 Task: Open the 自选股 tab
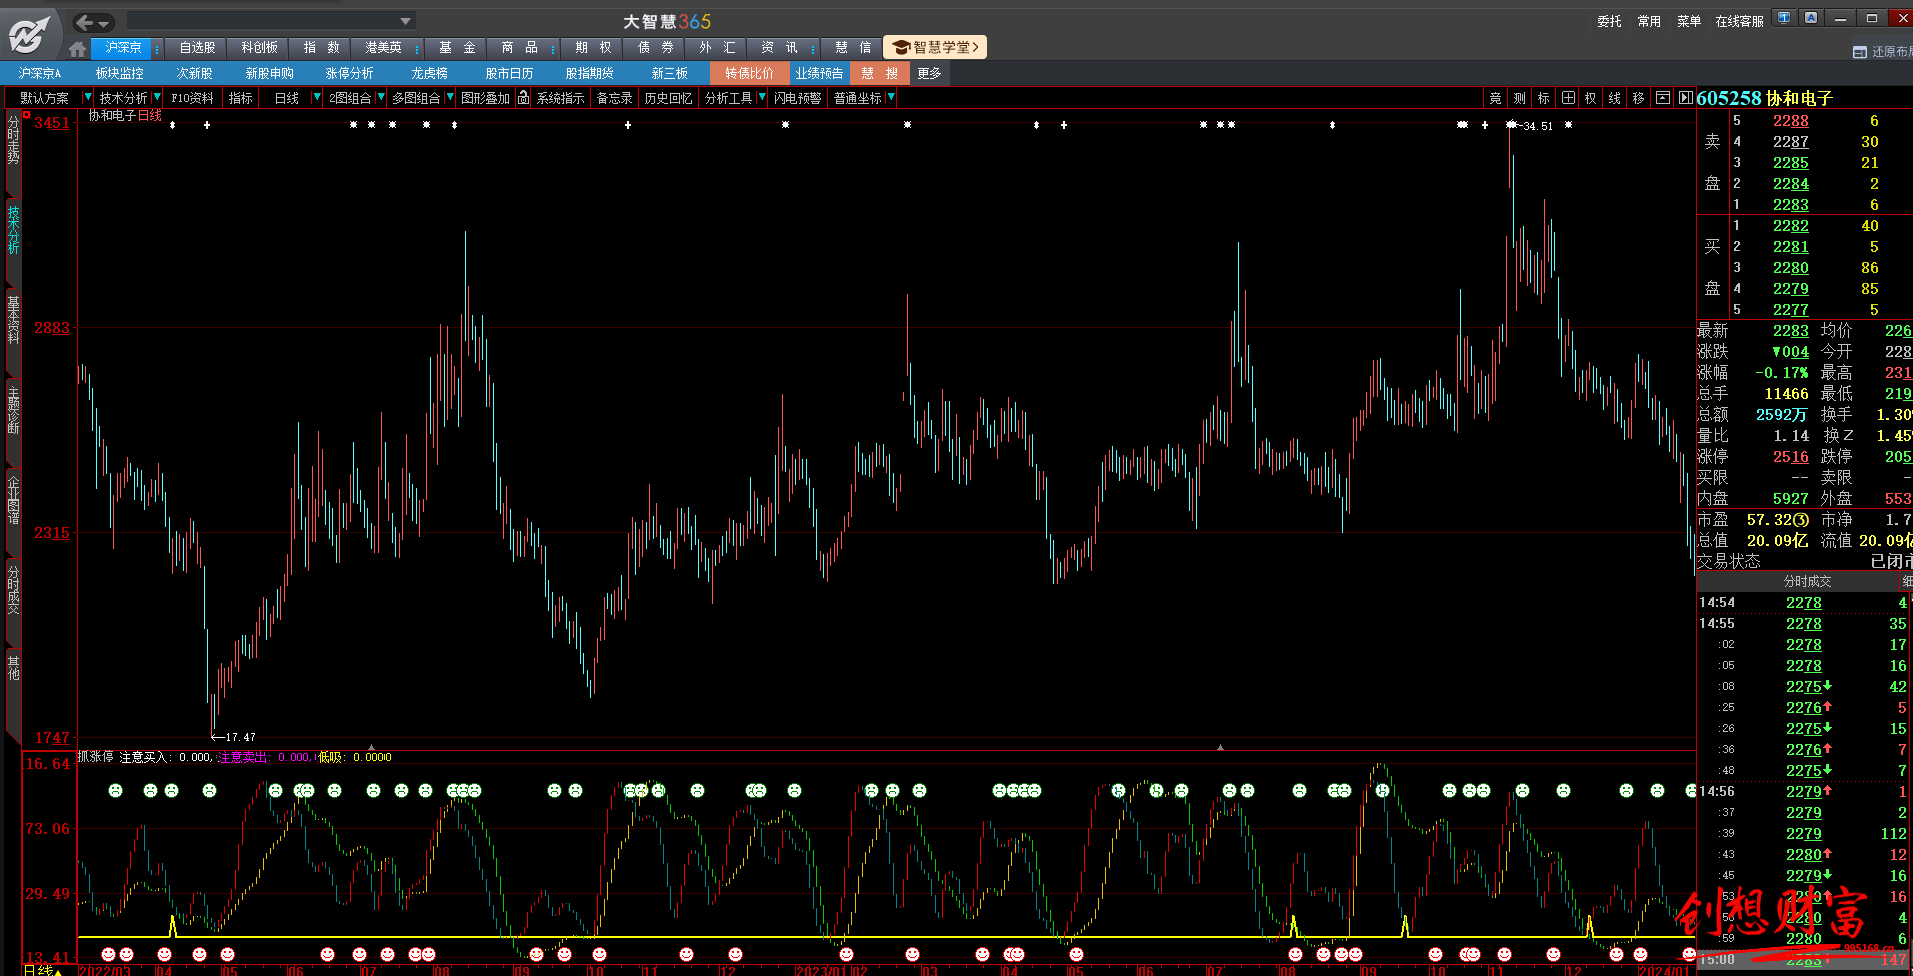pos(197,47)
